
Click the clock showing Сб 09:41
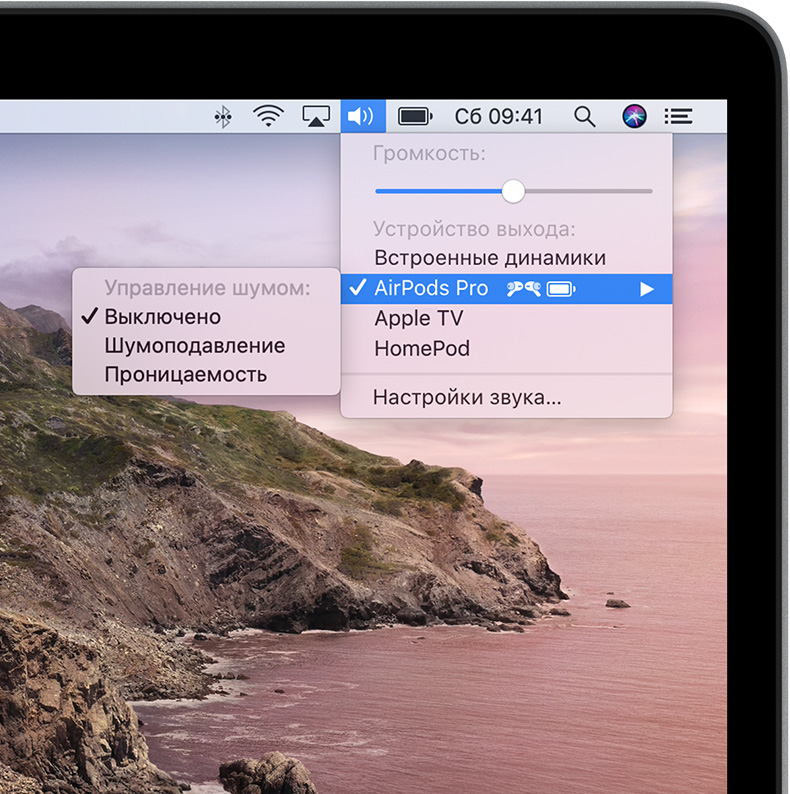[x=498, y=116]
